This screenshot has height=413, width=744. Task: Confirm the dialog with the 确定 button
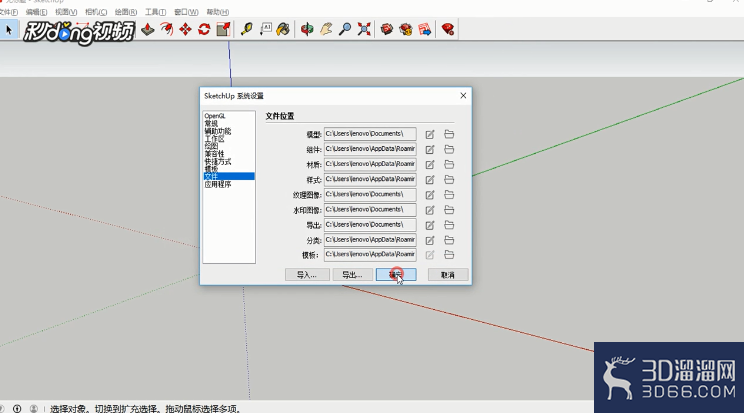click(x=396, y=275)
